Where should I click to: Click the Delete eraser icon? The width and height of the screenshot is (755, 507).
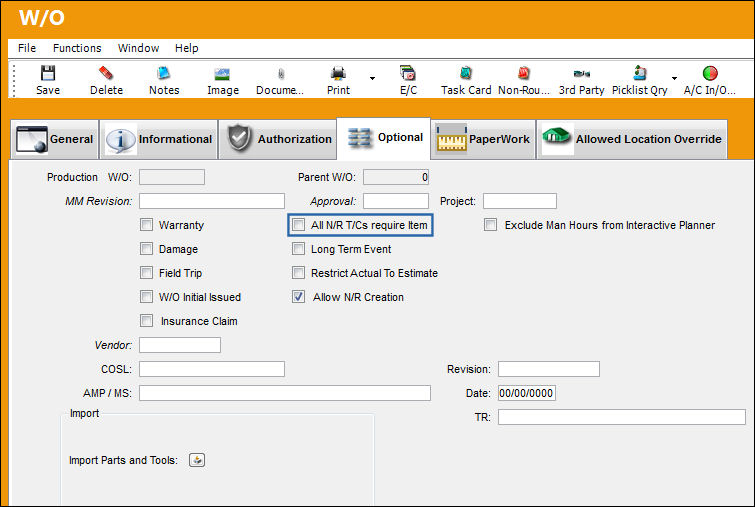(x=106, y=73)
